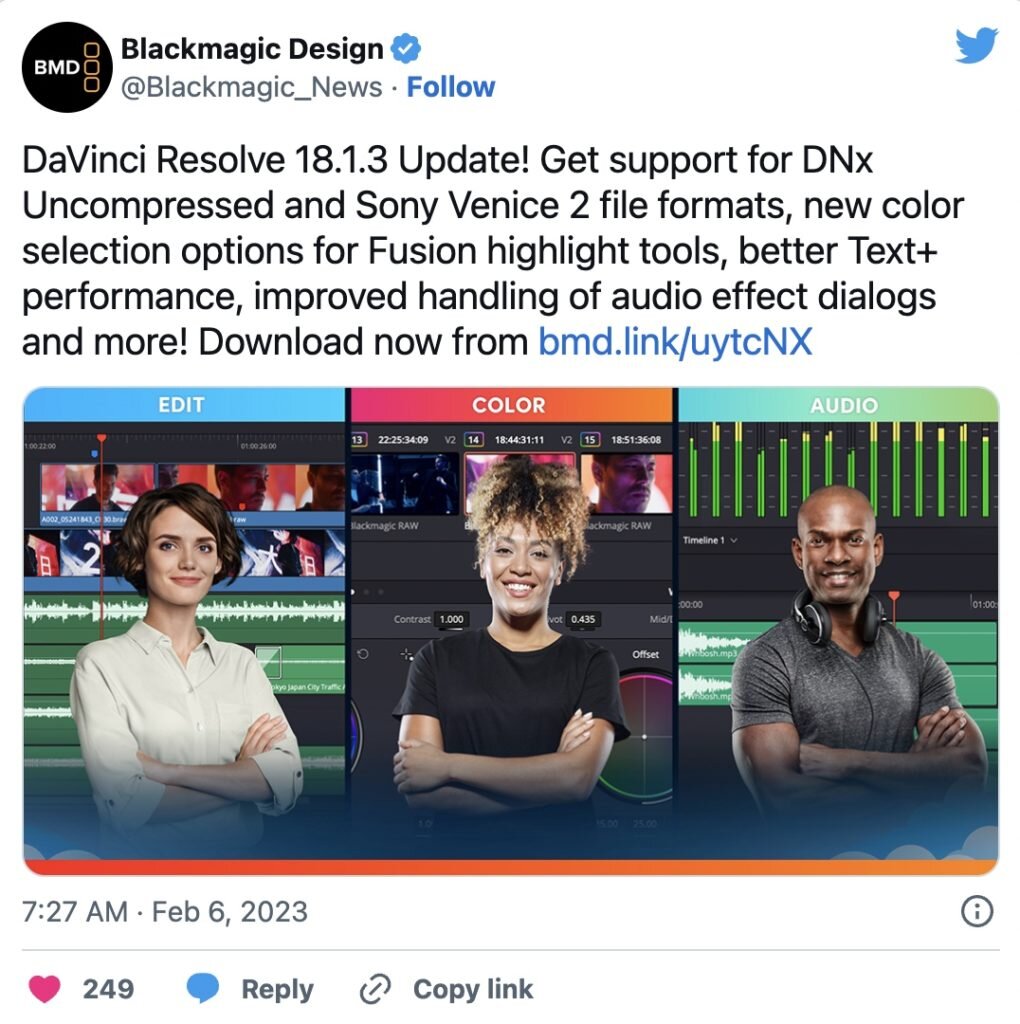Open the Twitter bird logo
The height and width of the screenshot is (1024, 1020).
pos(976,45)
